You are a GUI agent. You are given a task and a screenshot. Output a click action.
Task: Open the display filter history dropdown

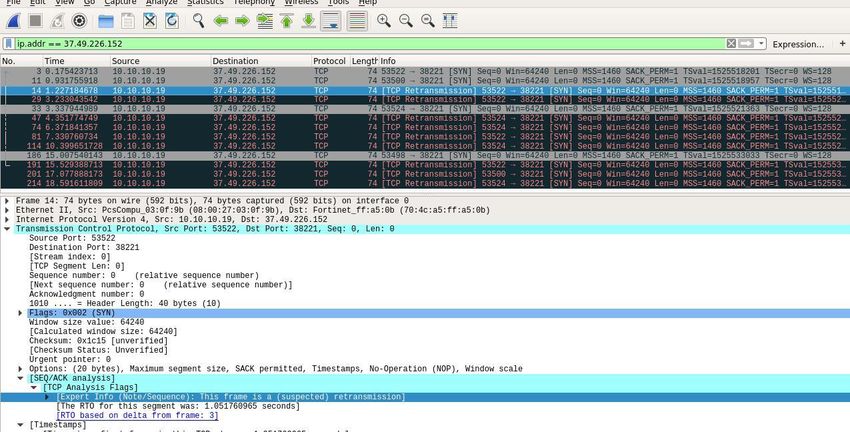click(761, 43)
